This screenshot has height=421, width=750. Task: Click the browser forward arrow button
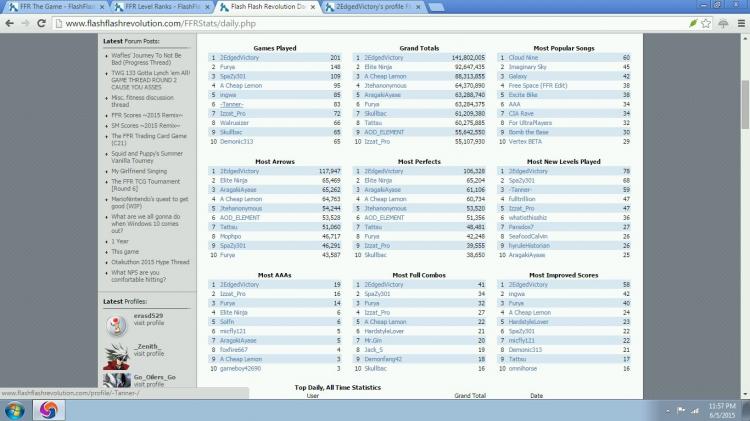pos(31,22)
